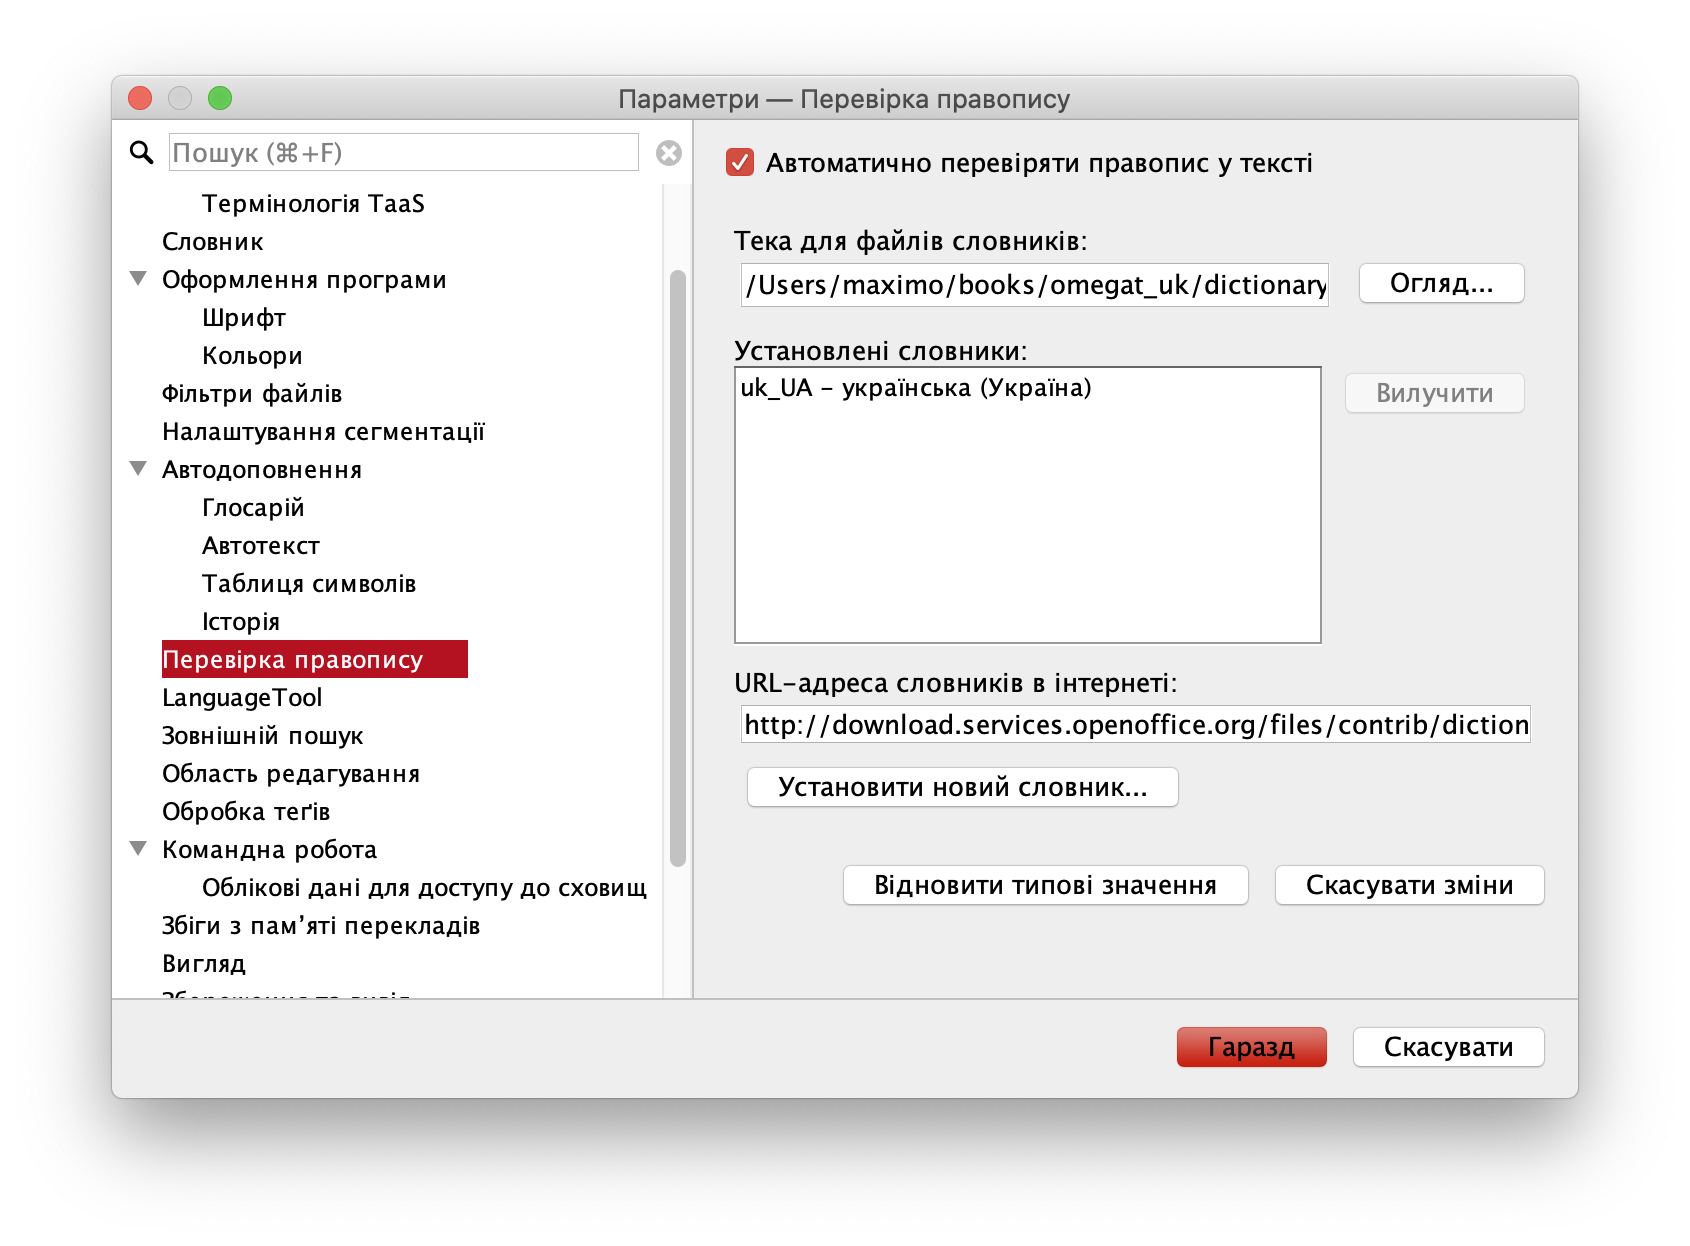The width and height of the screenshot is (1690, 1246).
Task: Open the Вигляд settings page
Action: 204,963
